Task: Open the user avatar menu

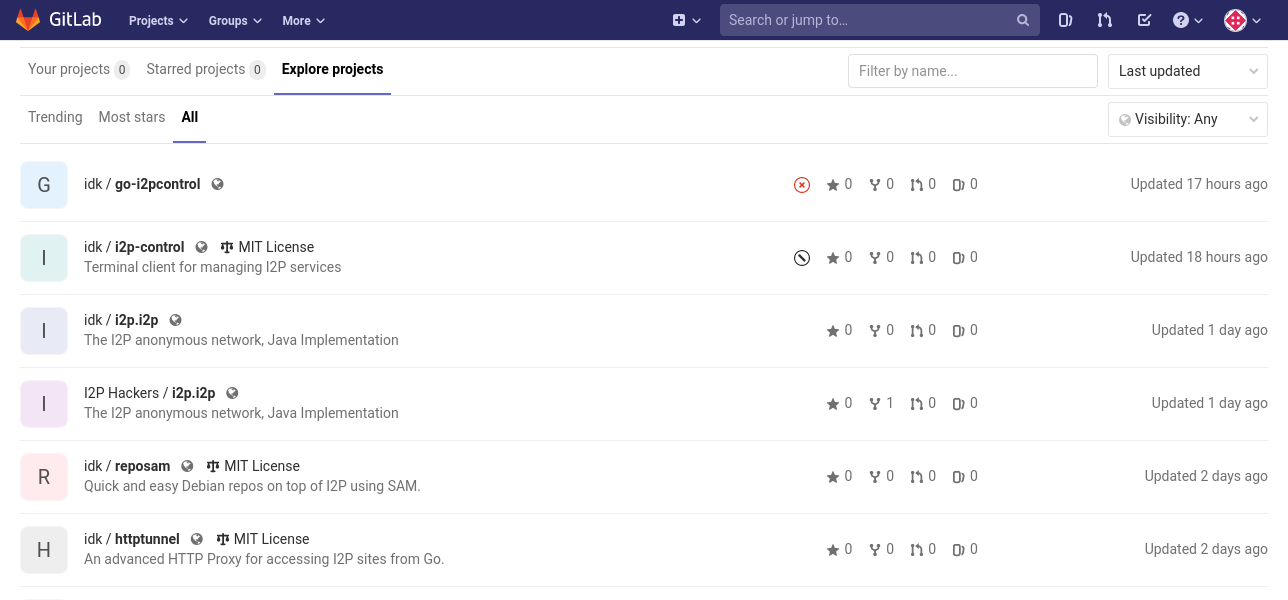Action: pos(1243,20)
